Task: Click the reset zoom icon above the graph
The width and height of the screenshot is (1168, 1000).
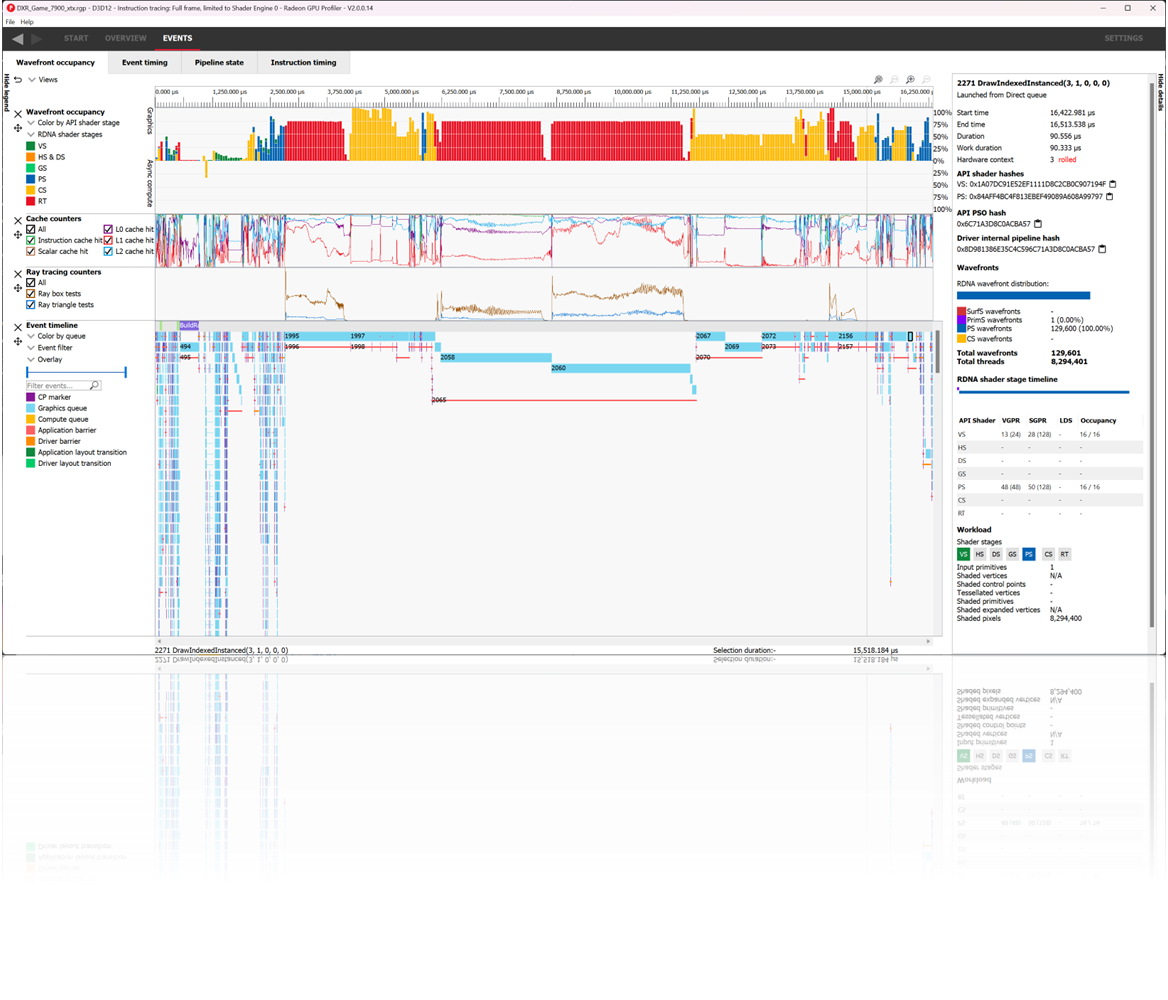Action: (x=895, y=78)
